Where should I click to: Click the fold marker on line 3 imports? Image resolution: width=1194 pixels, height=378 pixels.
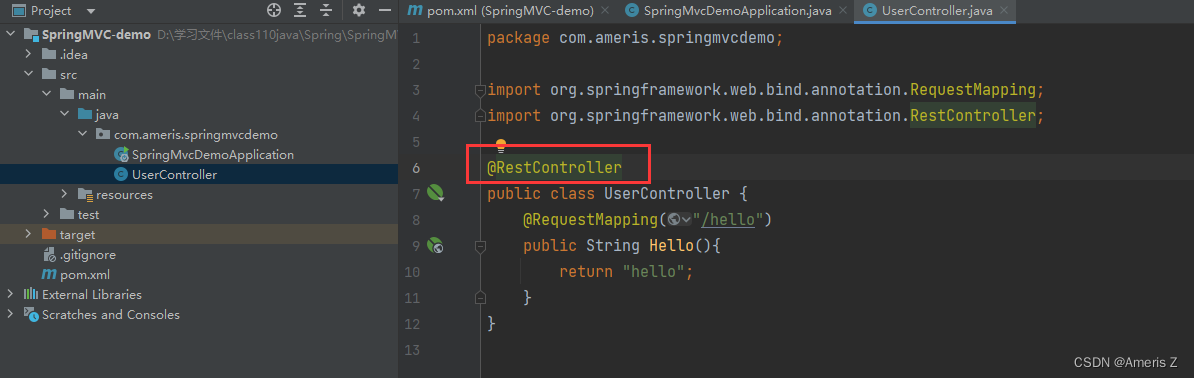tap(480, 91)
